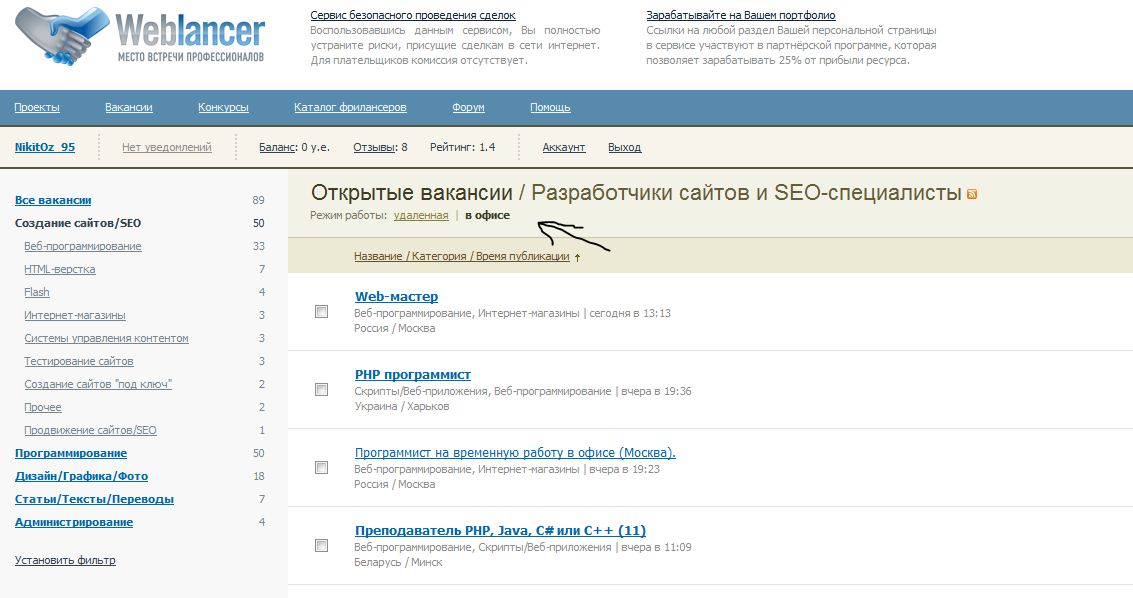Show Все вакансии in the sidebar
The width and height of the screenshot is (1133, 598).
53,200
